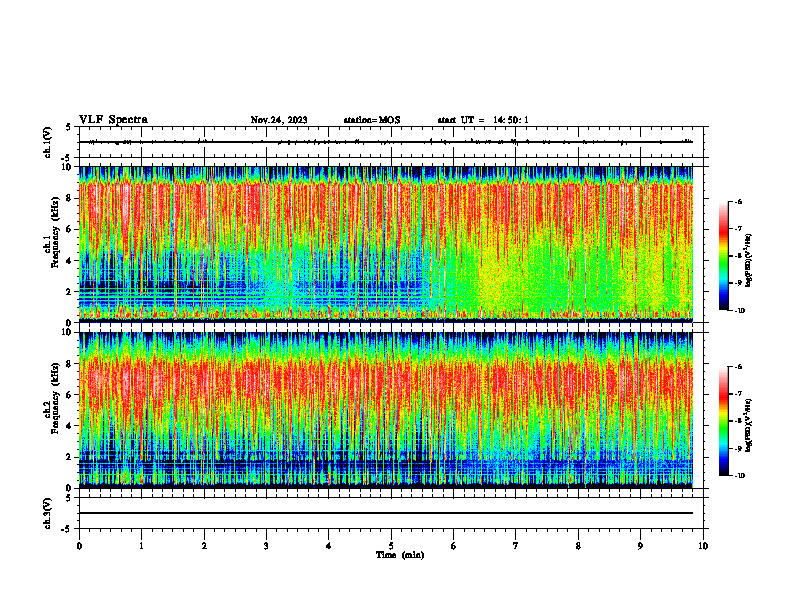
Task: Click the "ch.3(V)" waveform axis label
Action: (x=48, y=513)
